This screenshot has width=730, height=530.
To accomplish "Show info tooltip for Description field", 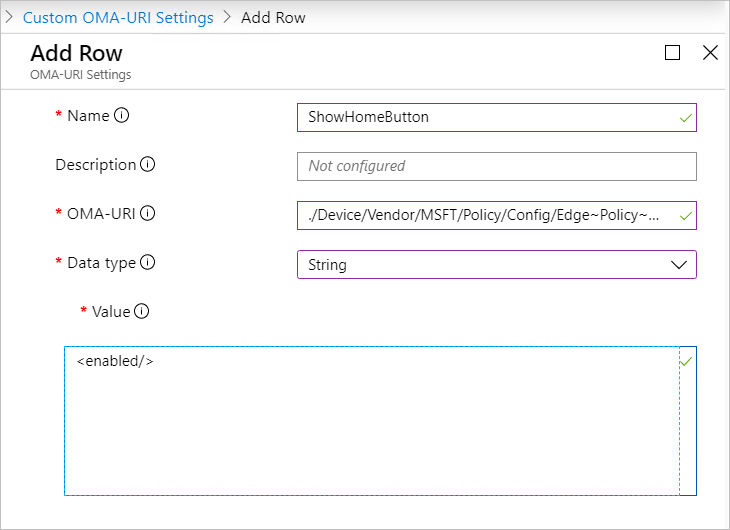I will click(148, 164).
